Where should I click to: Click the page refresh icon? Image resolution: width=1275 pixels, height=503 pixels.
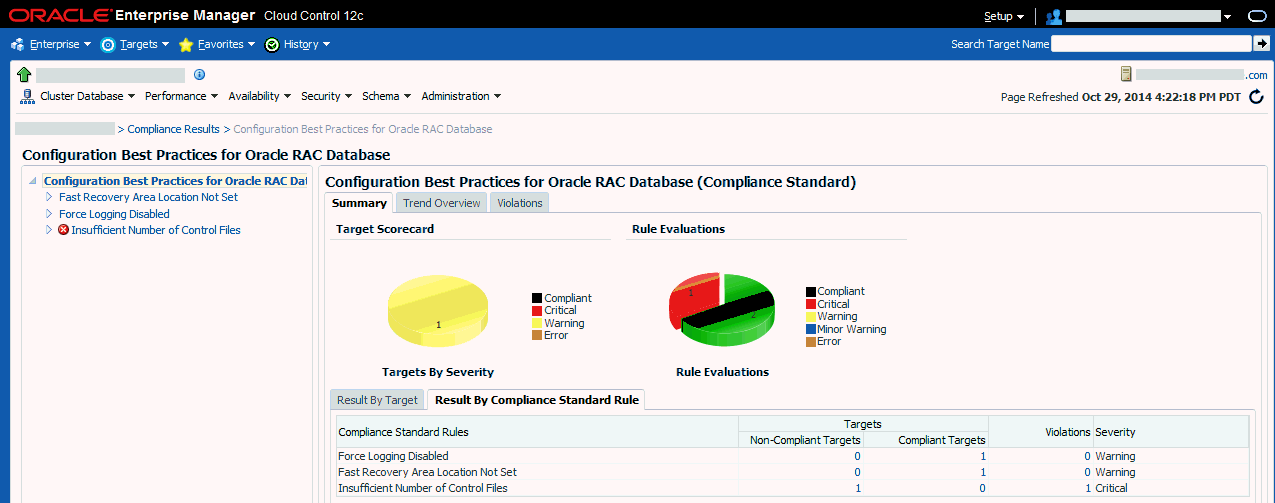click(1256, 97)
